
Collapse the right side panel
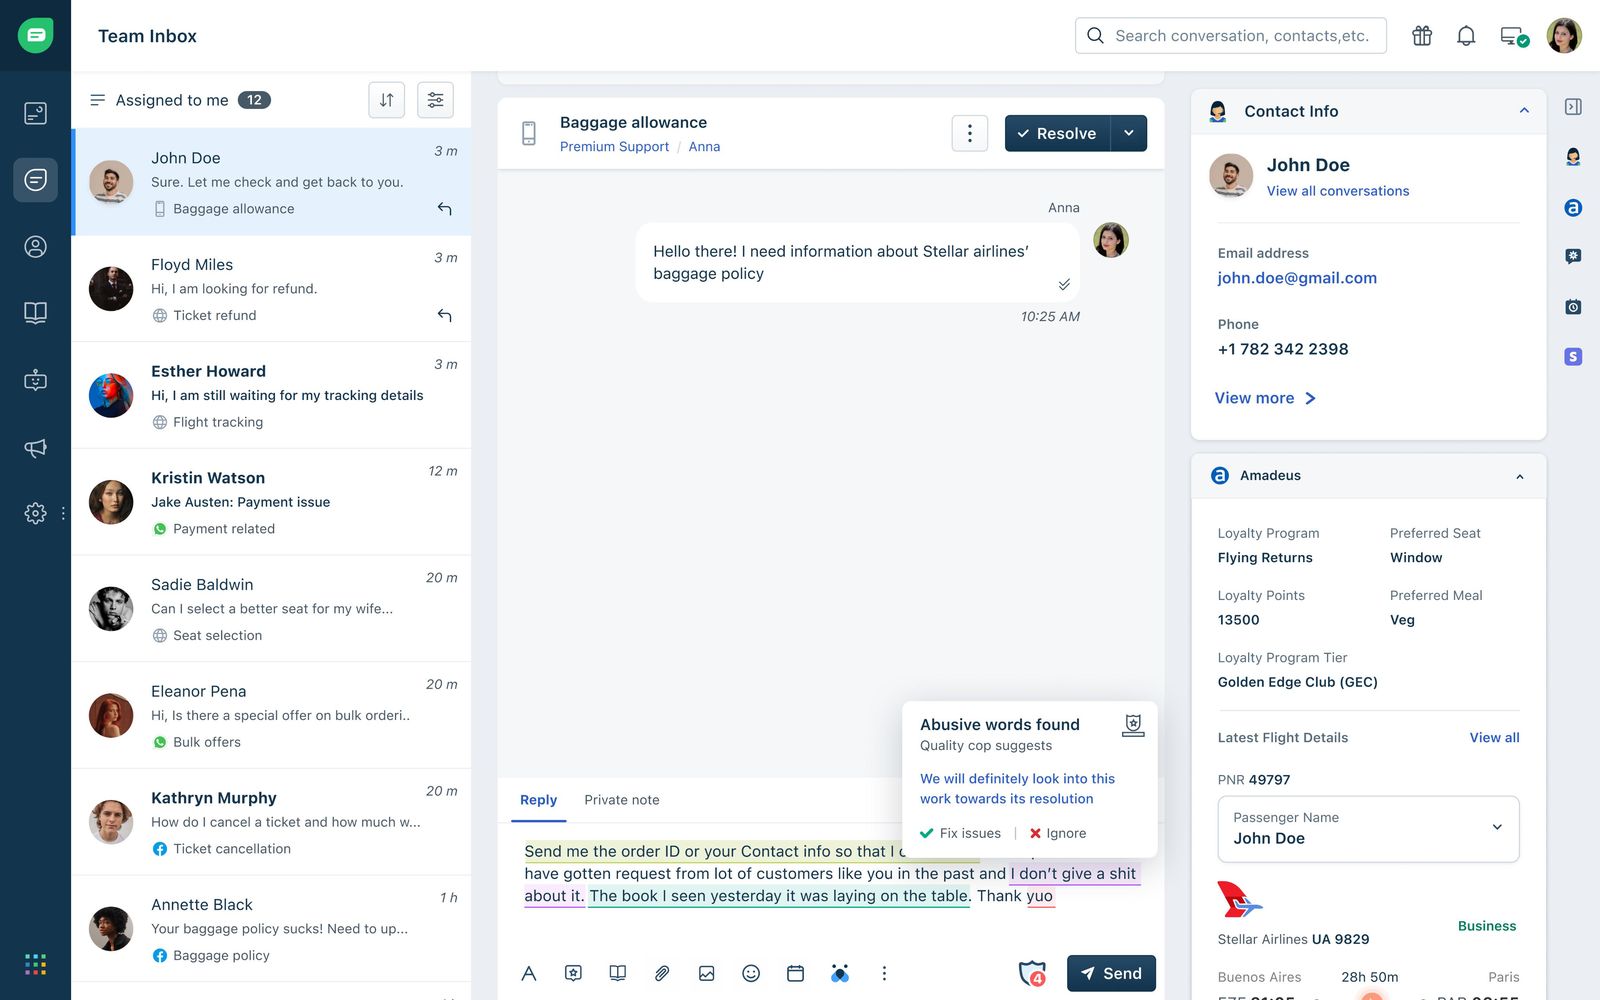pyautogui.click(x=1573, y=107)
